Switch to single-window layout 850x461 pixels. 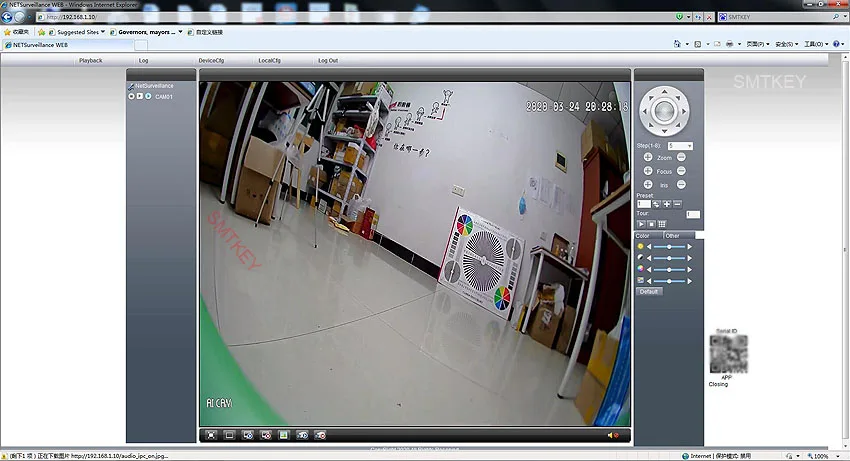click(229, 435)
